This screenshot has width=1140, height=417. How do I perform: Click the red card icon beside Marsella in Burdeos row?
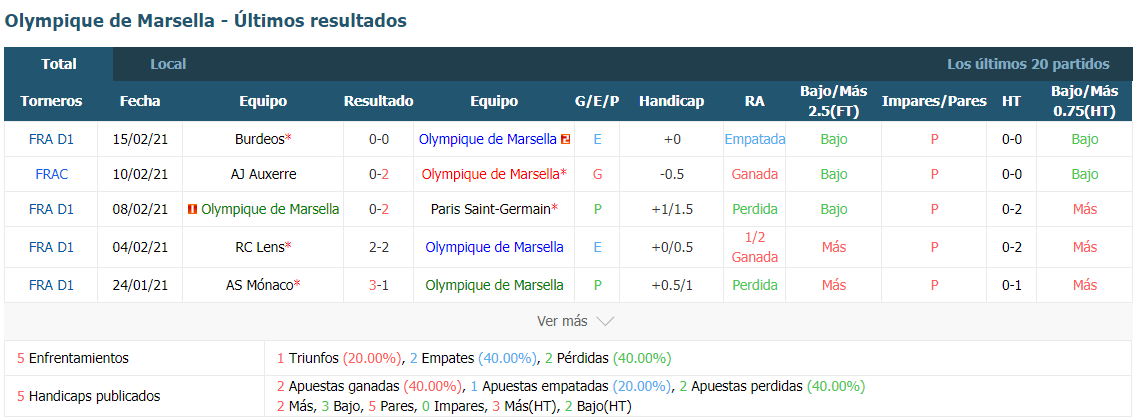tap(565, 139)
